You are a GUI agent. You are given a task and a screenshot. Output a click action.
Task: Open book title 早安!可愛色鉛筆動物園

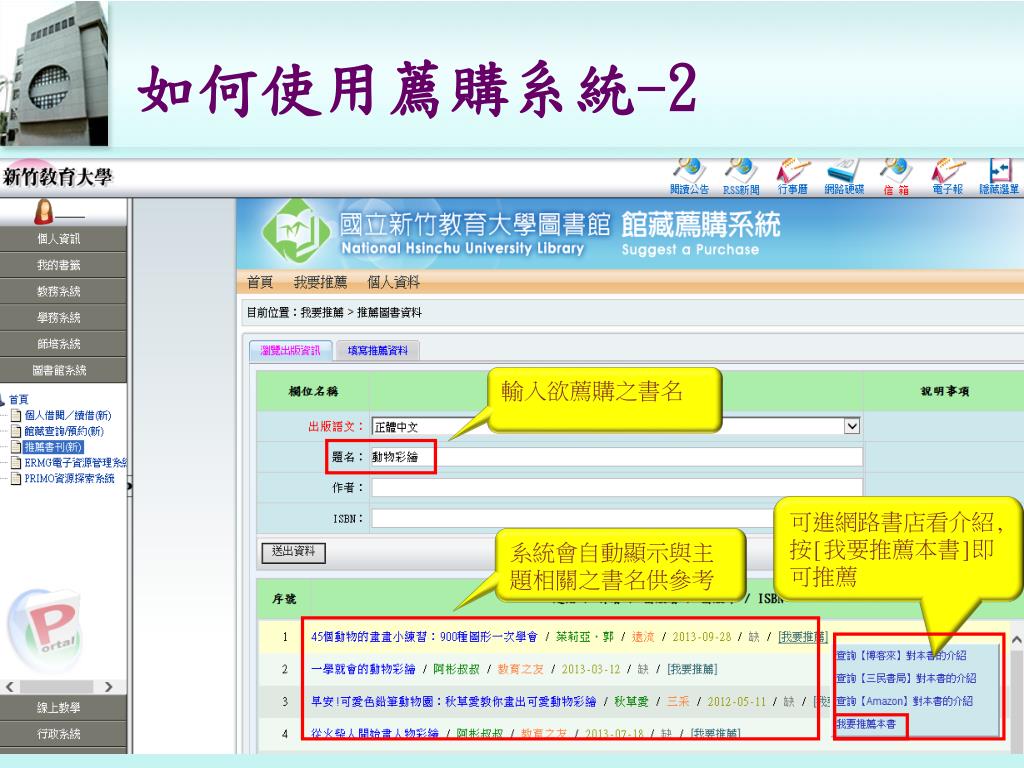453,701
